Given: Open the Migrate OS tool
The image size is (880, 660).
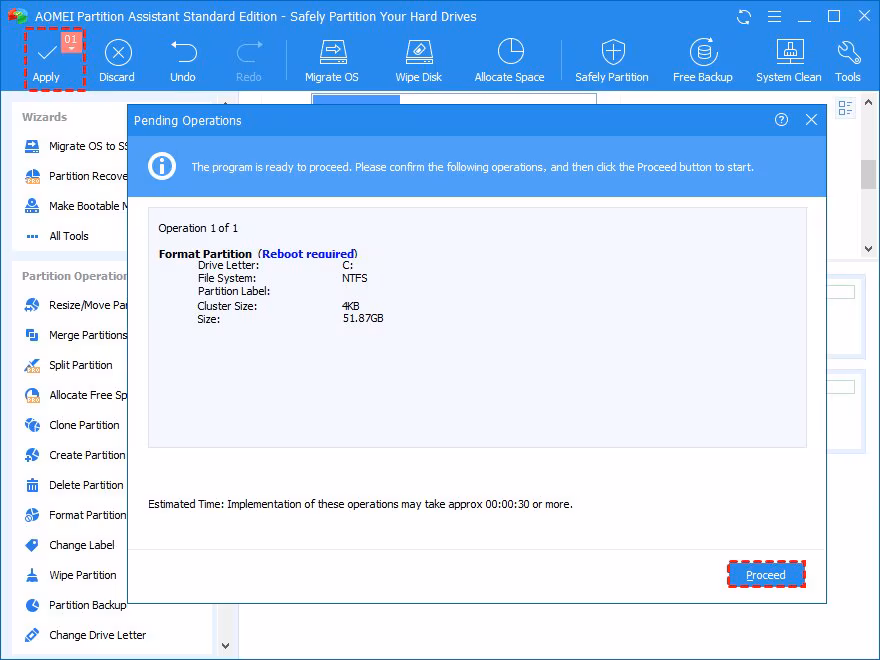Looking at the screenshot, I should (x=332, y=61).
